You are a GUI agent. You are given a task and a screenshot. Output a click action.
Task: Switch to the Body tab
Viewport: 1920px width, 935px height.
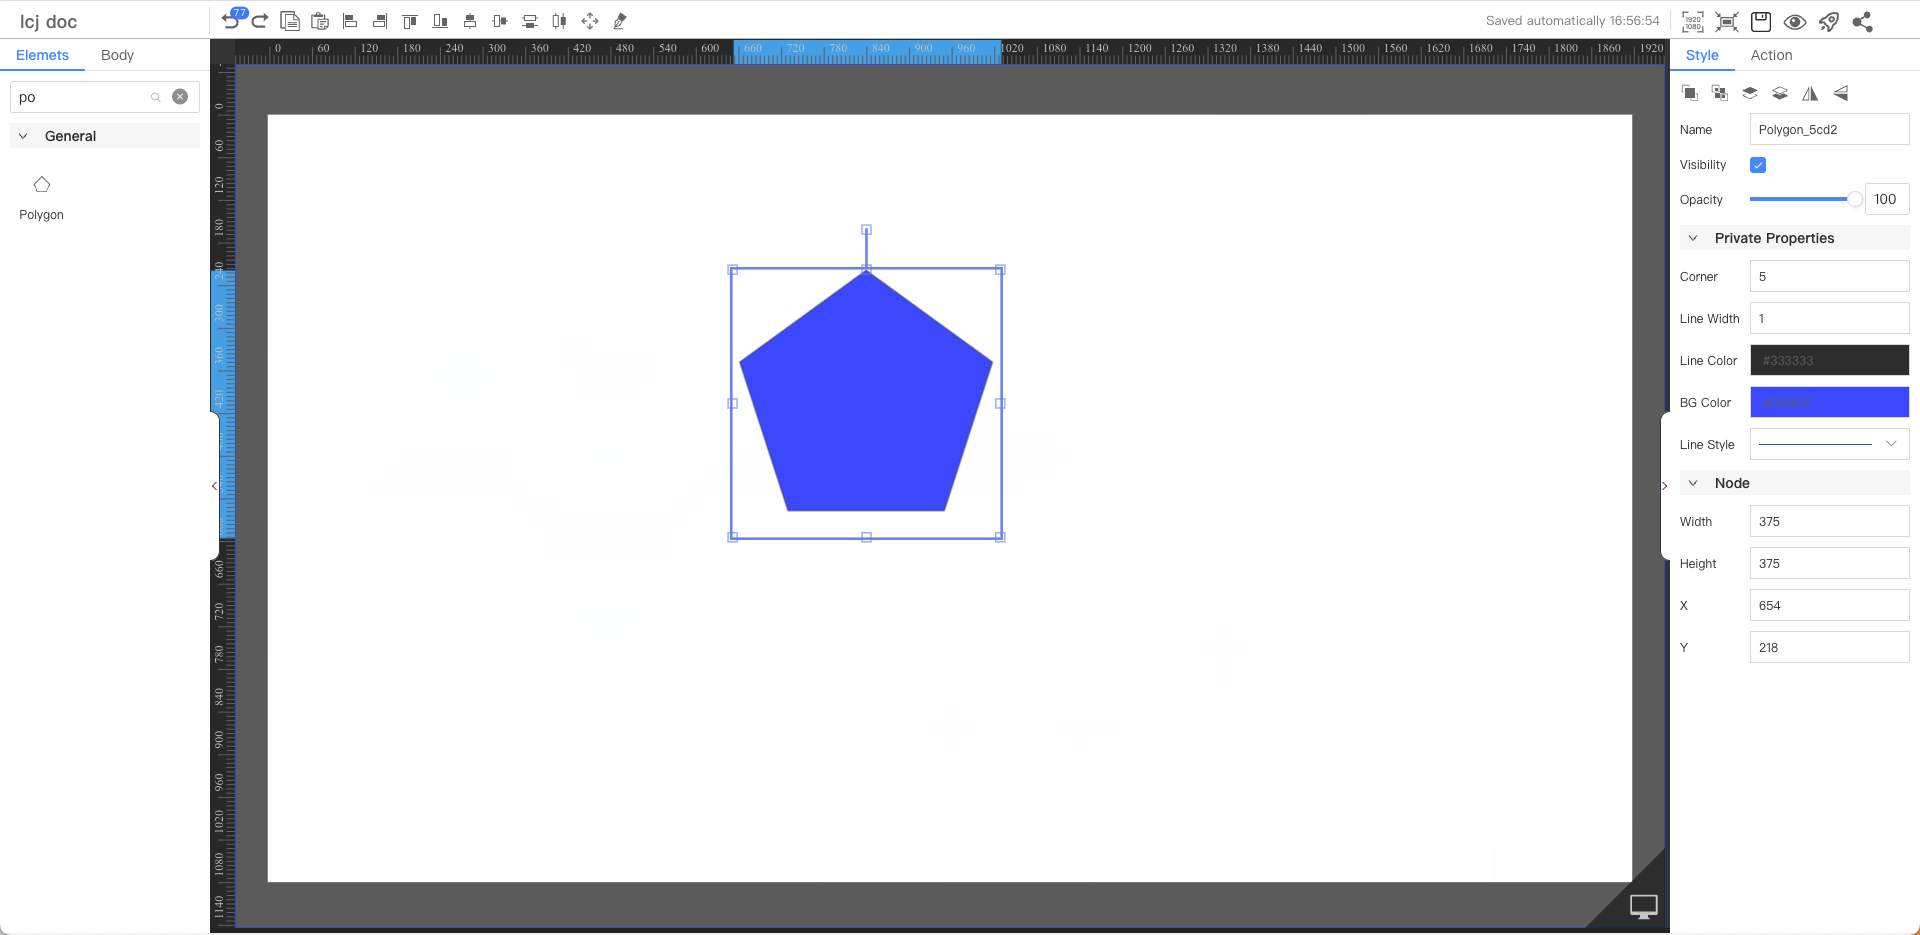(117, 55)
